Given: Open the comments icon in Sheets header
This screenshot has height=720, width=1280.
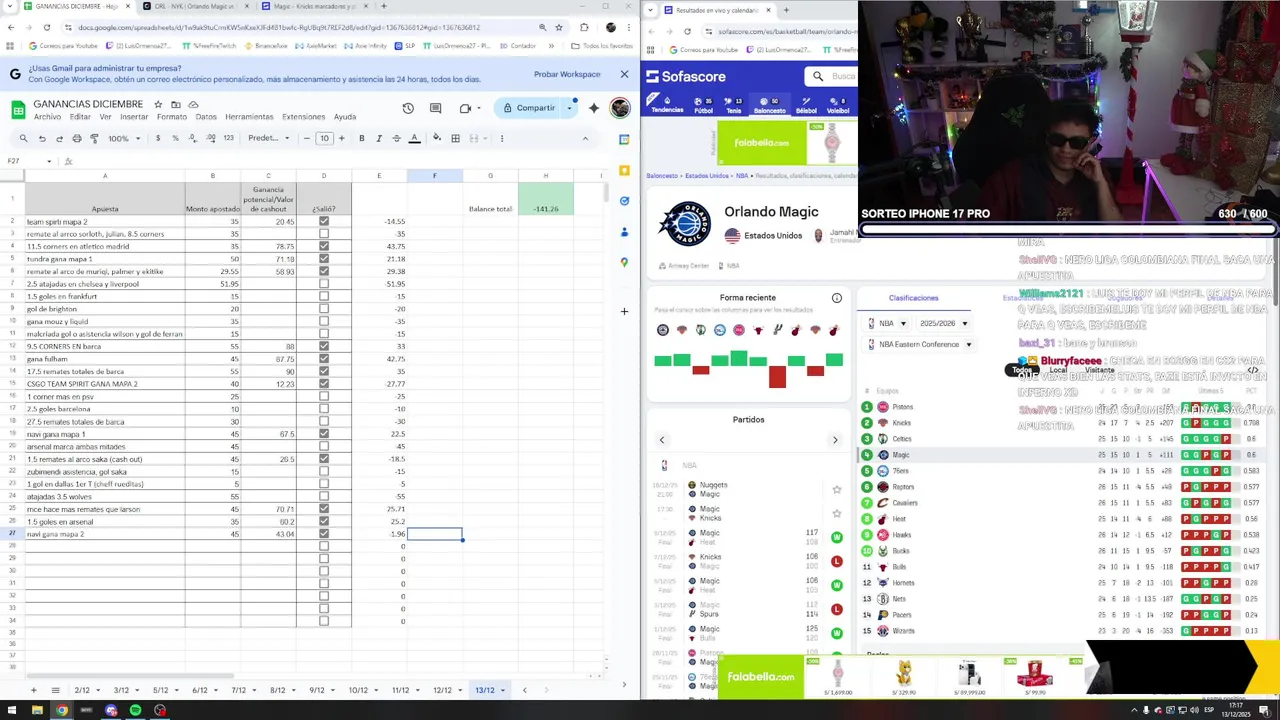Looking at the screenshot, I should pyautogui.click(x=435, y=108).
